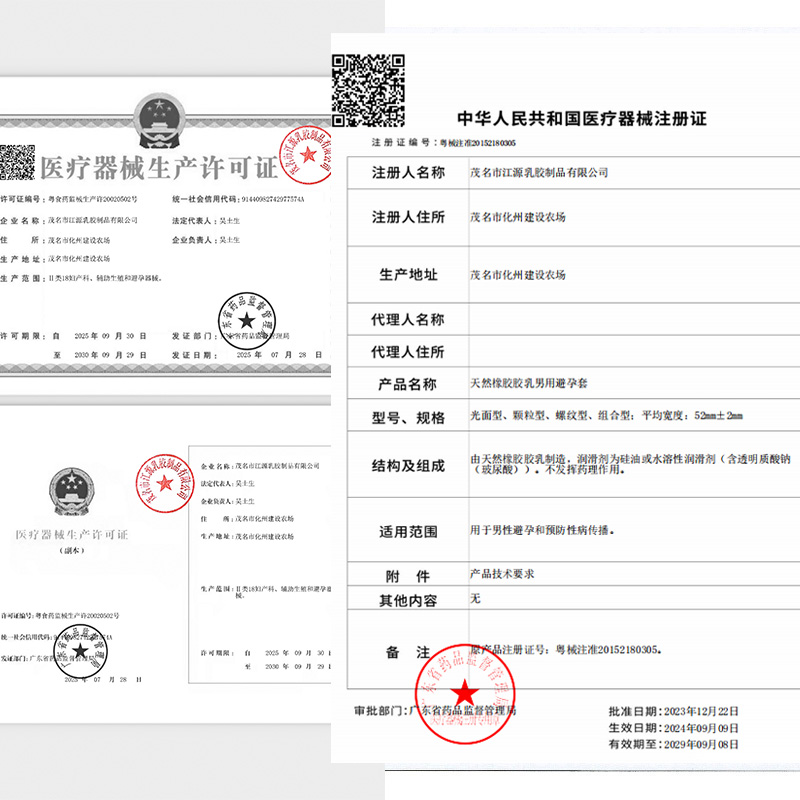Click the black round seal on the 副本 copy
Image resolution: width=800 pixels, height=800 pixels.
[x=81, y=652]
